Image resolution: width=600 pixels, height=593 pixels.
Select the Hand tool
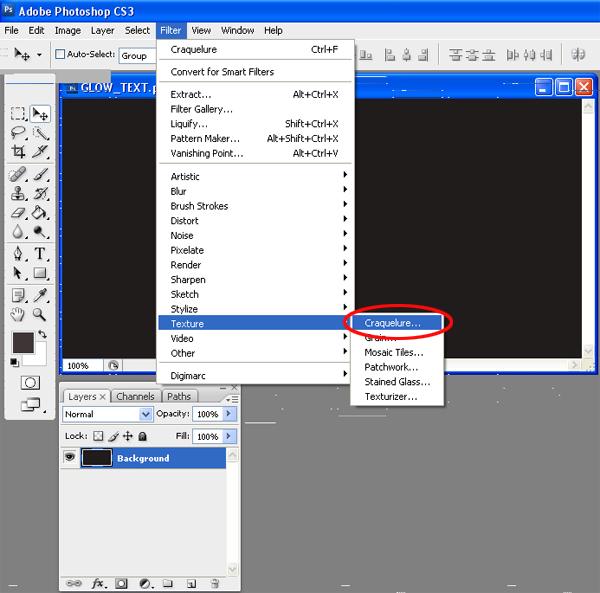tap(18, 314)
